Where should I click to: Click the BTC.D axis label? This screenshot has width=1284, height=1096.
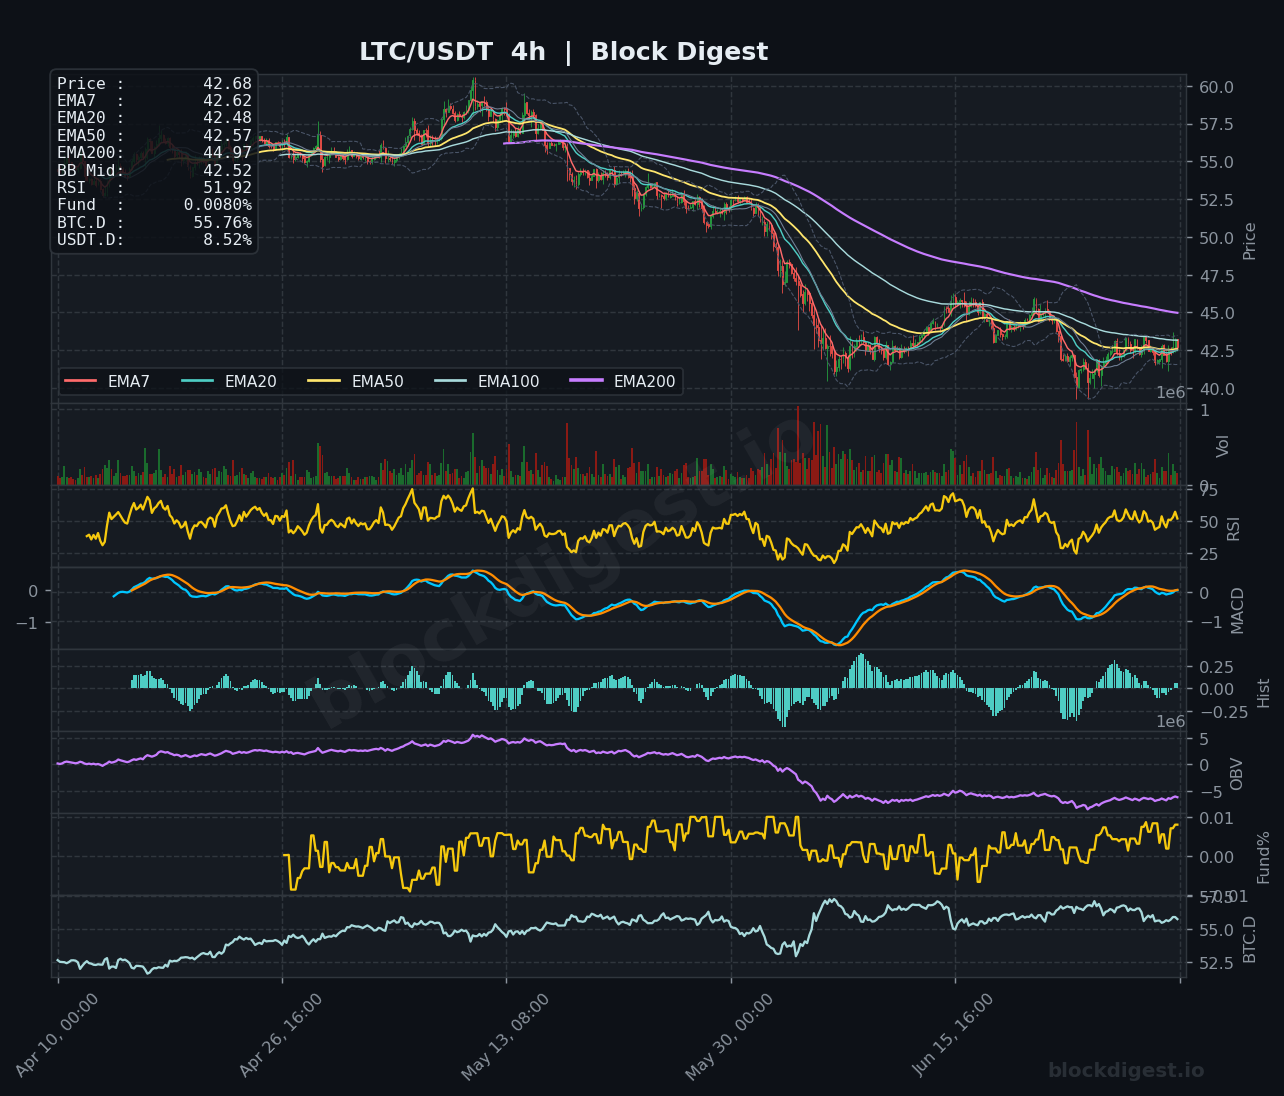coord(1249,939)
